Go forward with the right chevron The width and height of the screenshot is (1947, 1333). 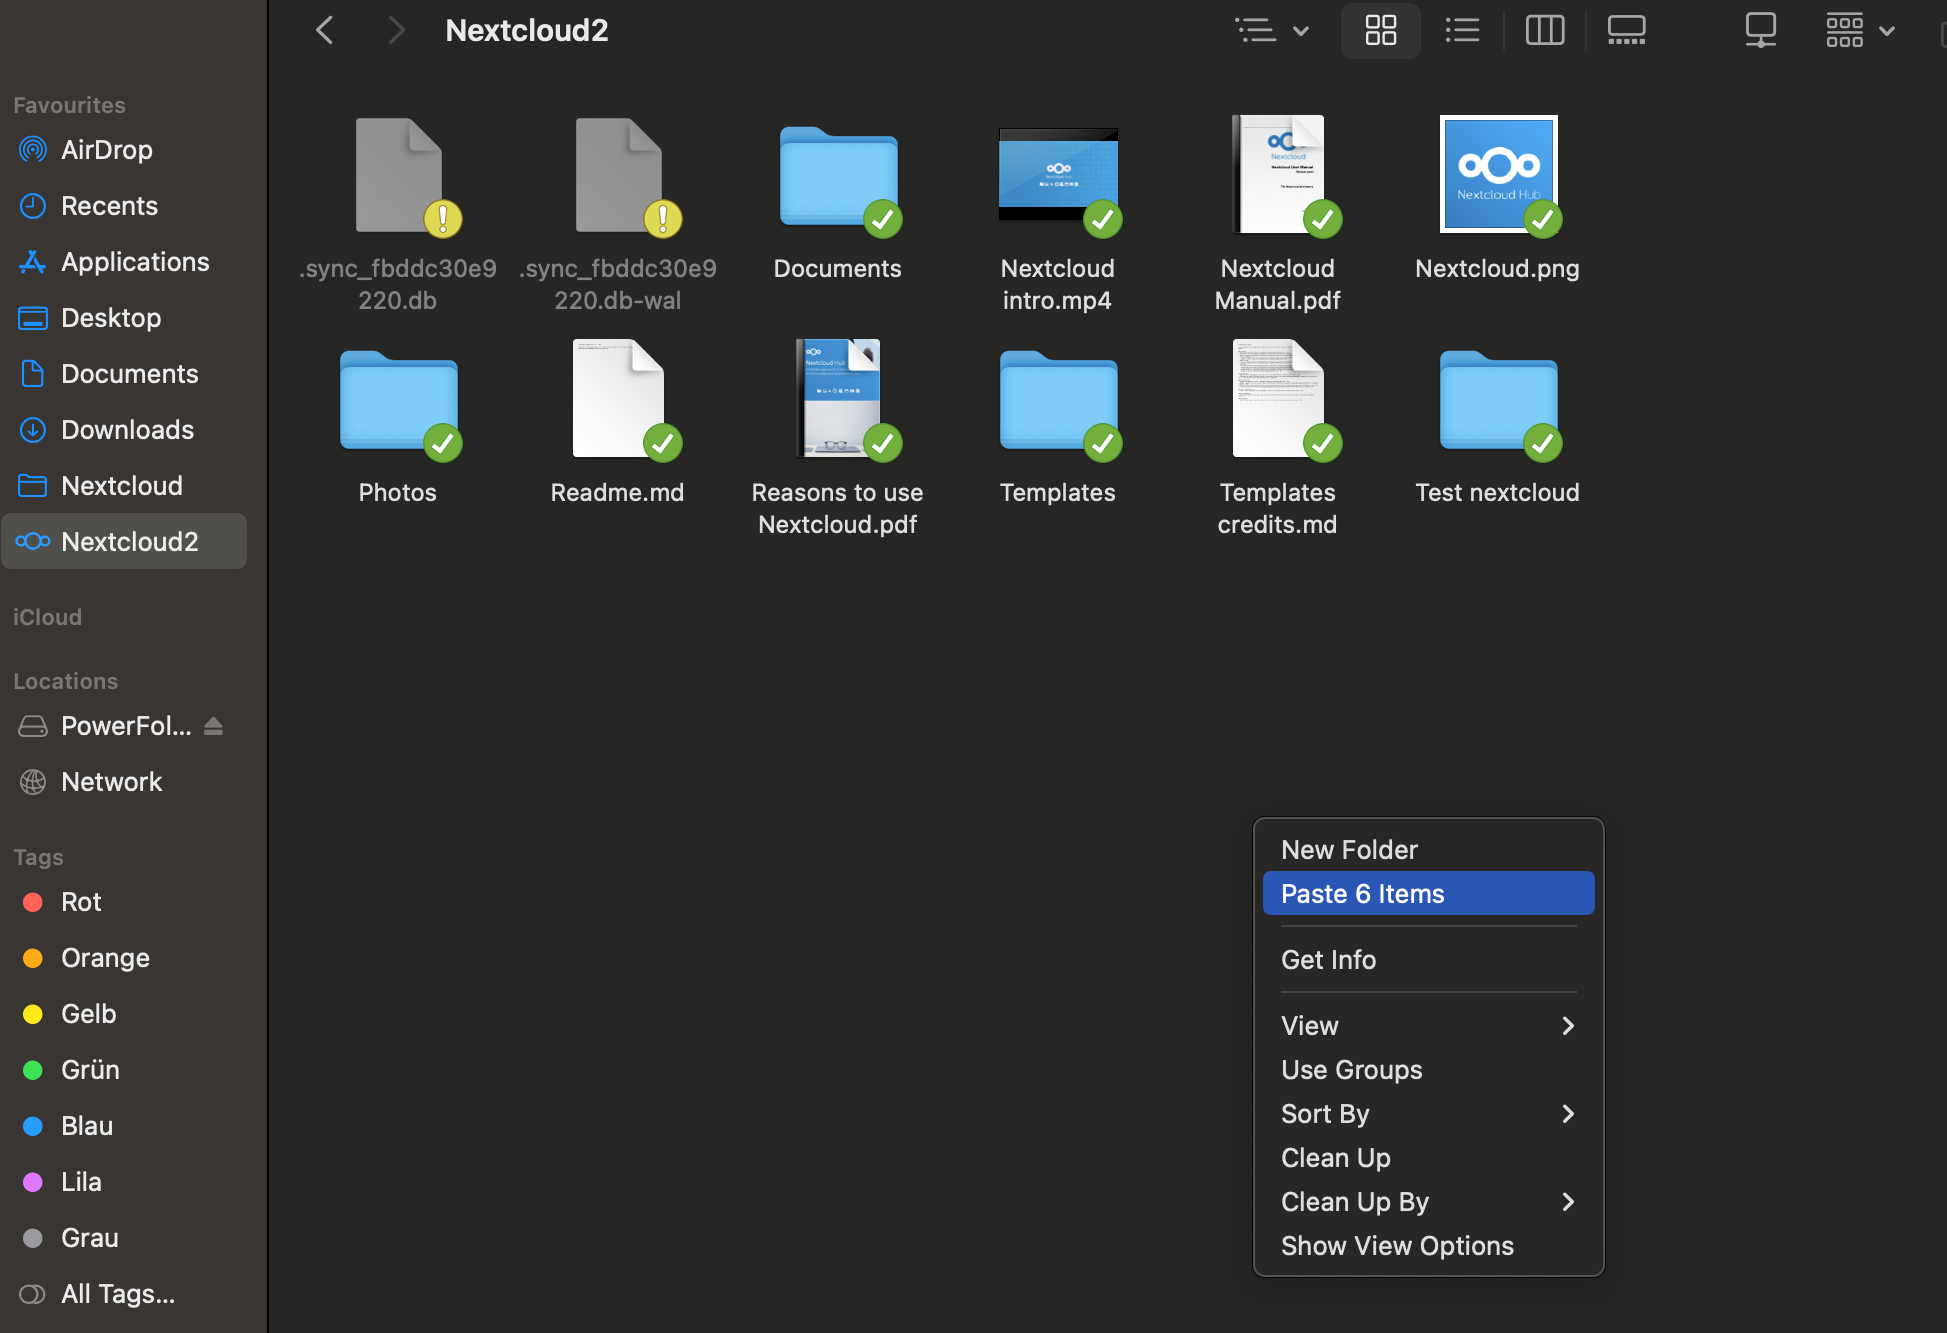point(396,30)
